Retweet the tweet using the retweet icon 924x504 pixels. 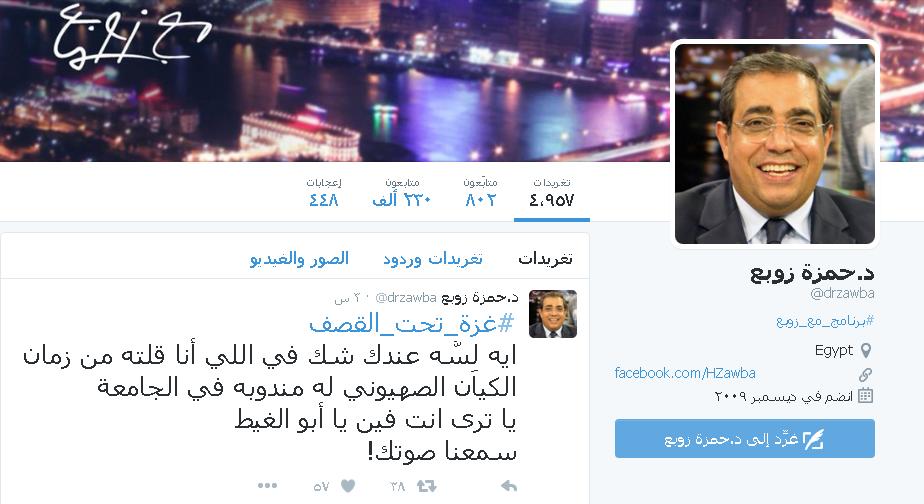[x=427, y=486]
